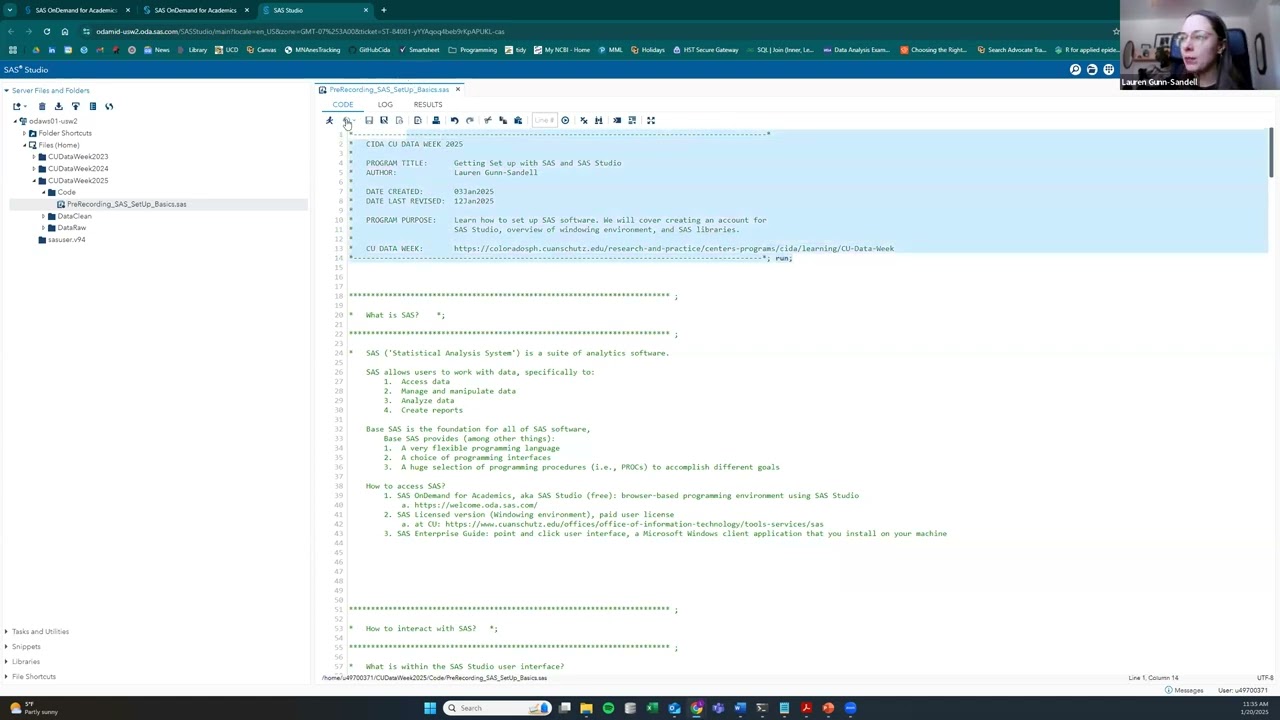
Task: Click the go-to-line arrow icon
Action: pos(565,120)
